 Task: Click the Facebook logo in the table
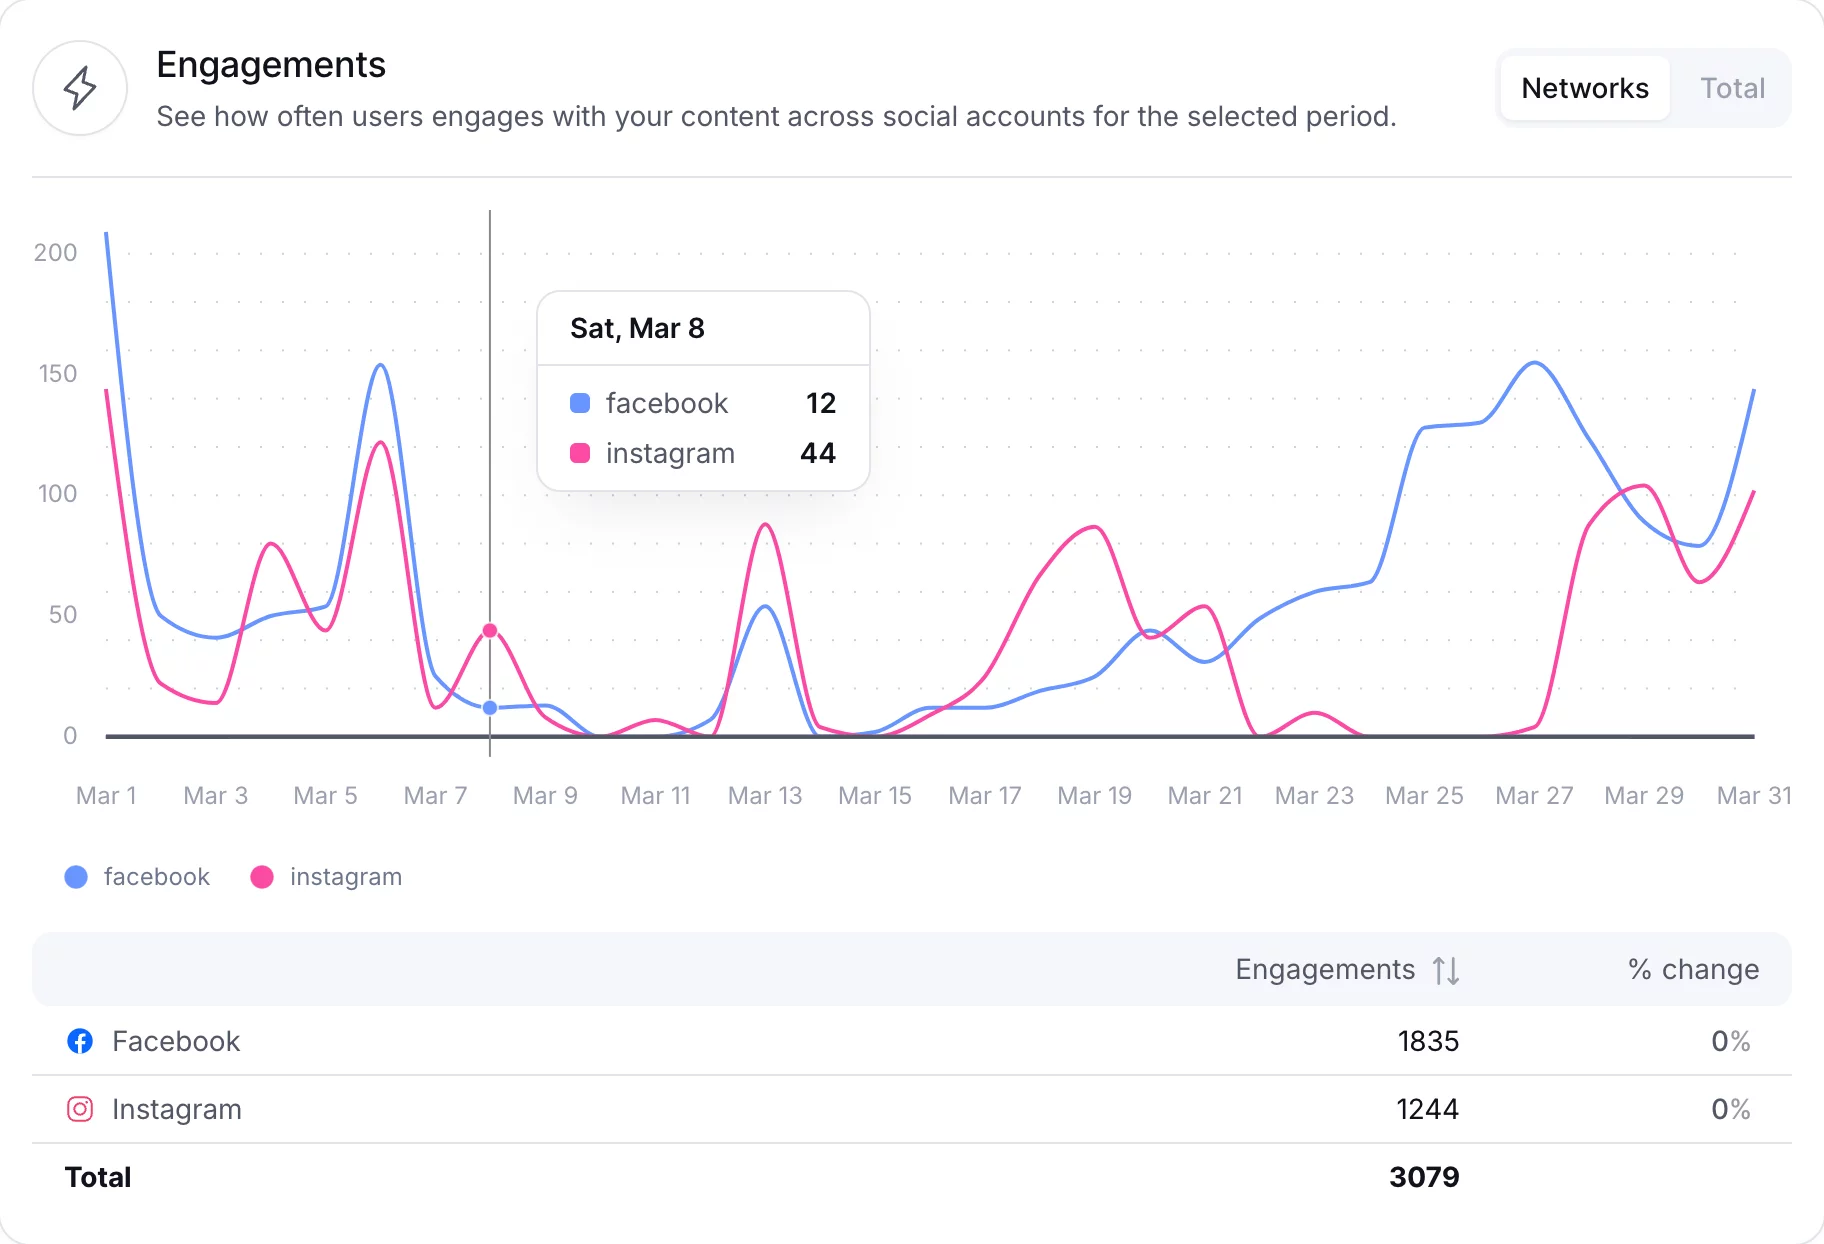[x=80, y=1040]
